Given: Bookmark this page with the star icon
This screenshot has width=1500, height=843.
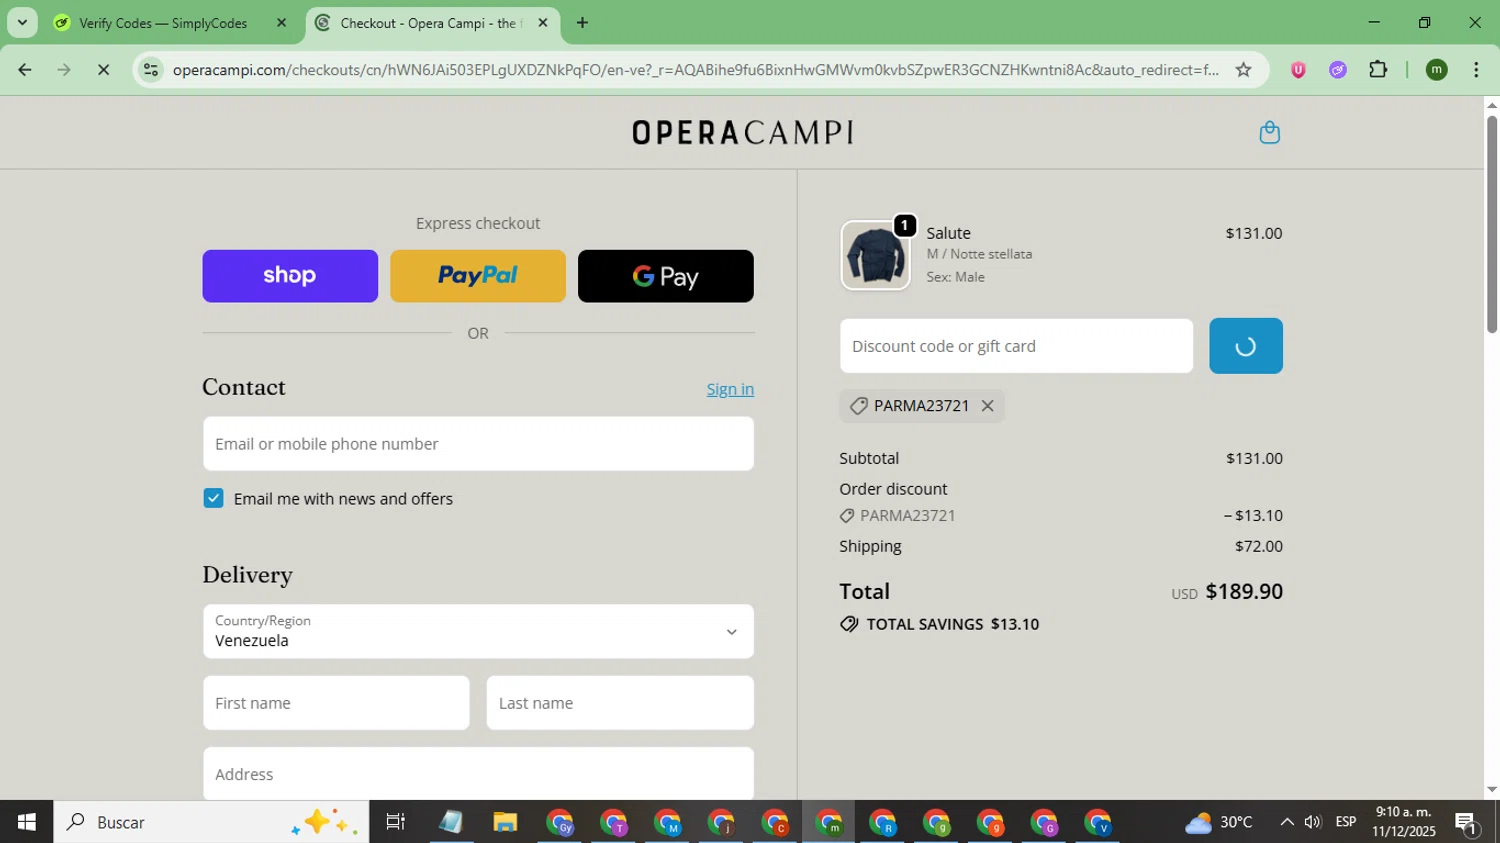Looking at the screenshot, I should point(1243,70).
